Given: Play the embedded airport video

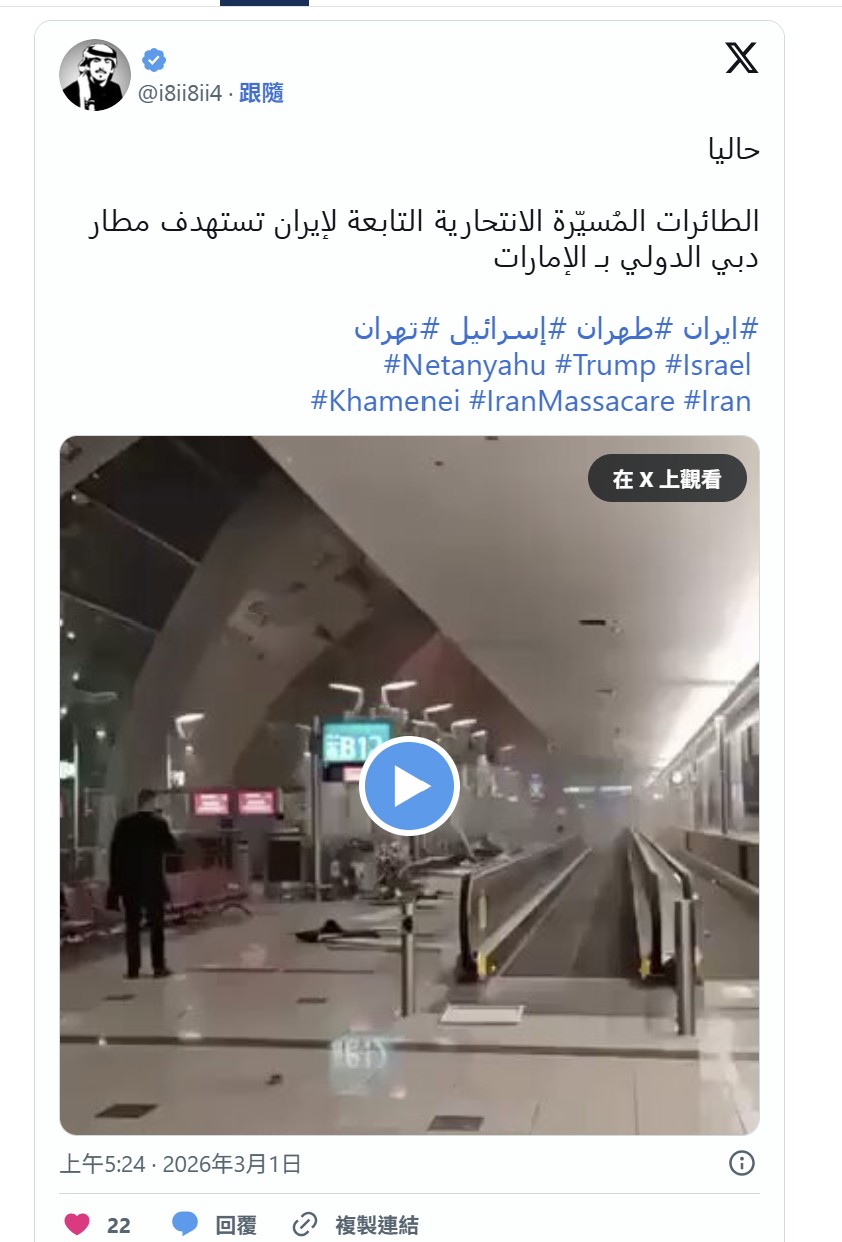Looking at the screenshot, I should [x=409, y=787].
